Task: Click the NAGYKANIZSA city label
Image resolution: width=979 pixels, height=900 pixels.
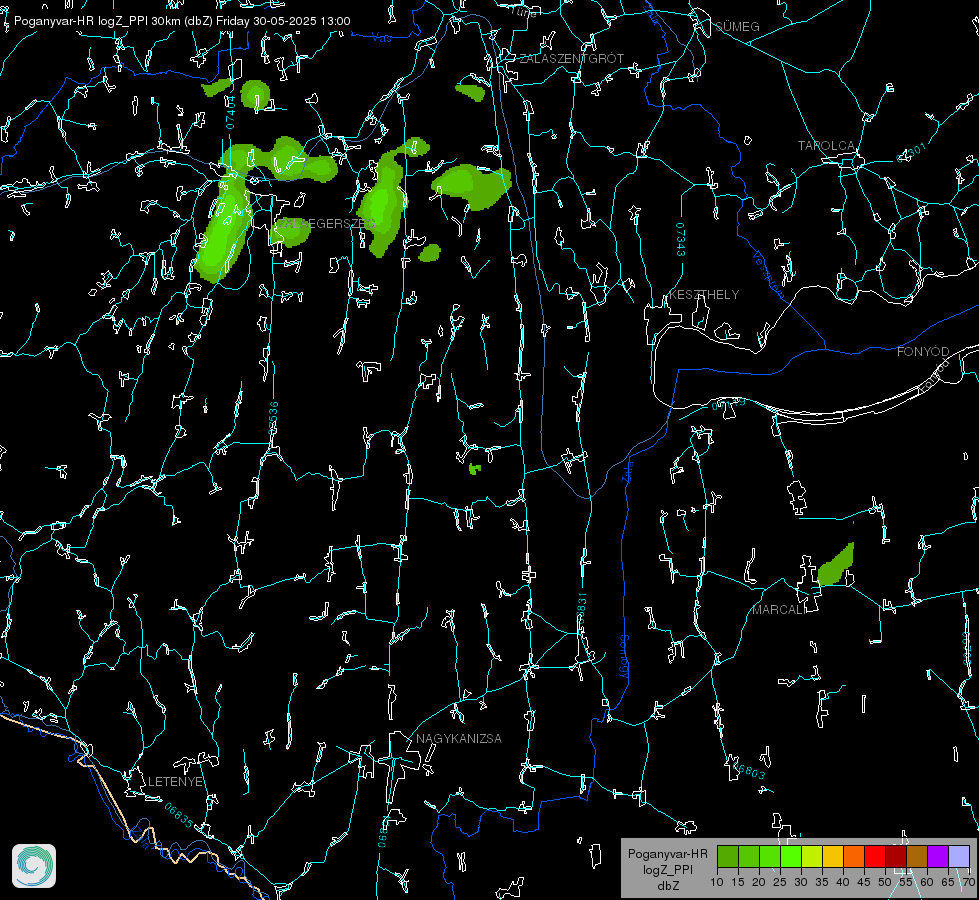Action: coord(459,738)
